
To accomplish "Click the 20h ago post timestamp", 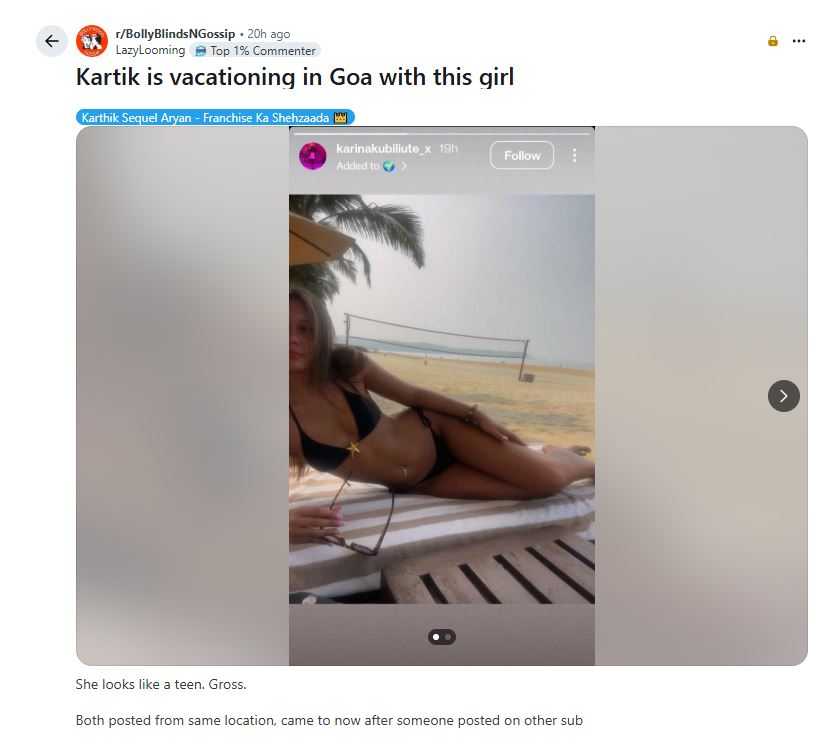I will point(269,34).
